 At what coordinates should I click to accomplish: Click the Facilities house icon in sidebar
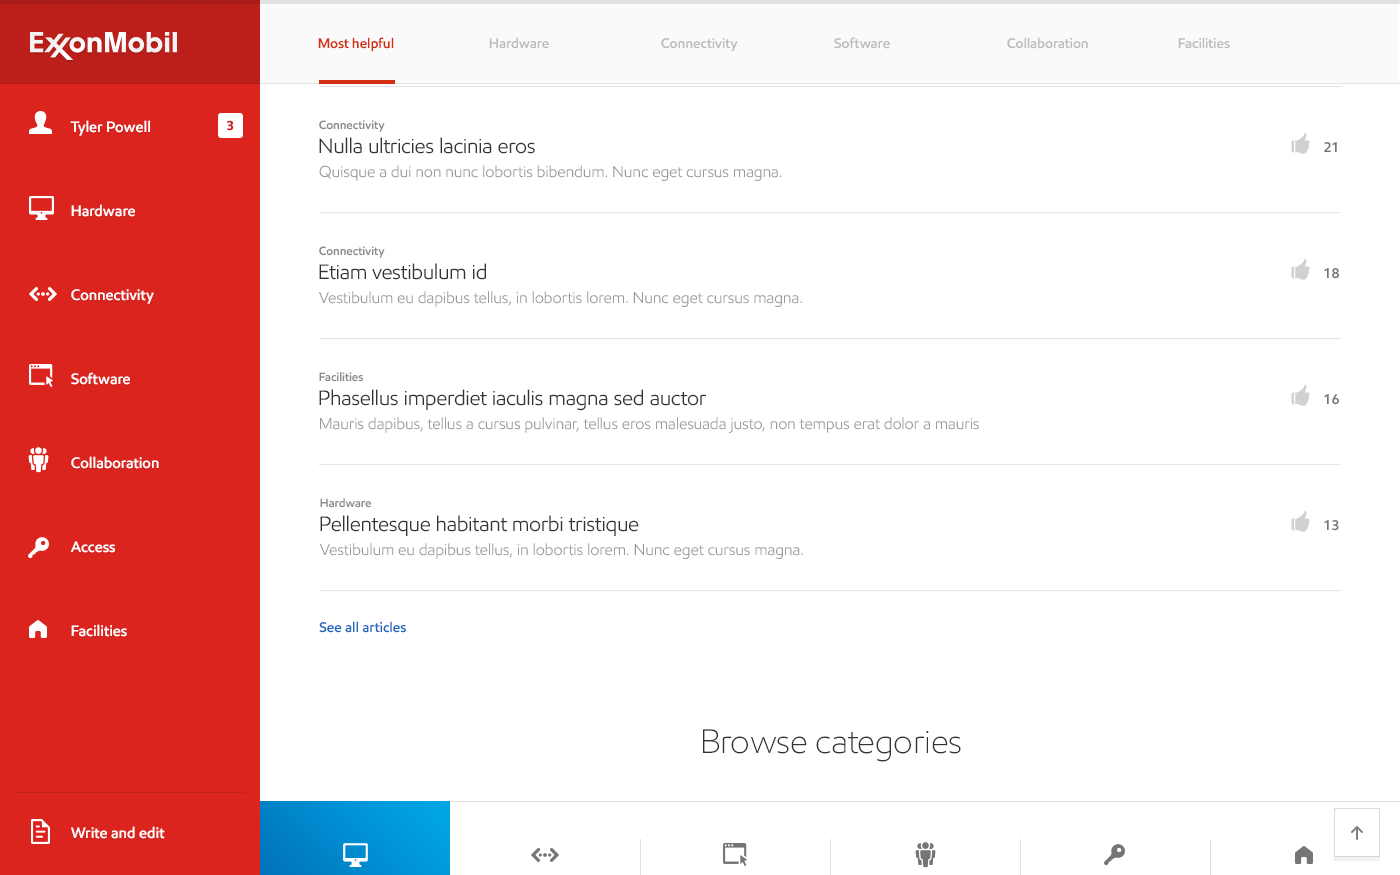(x=38, y=629)
